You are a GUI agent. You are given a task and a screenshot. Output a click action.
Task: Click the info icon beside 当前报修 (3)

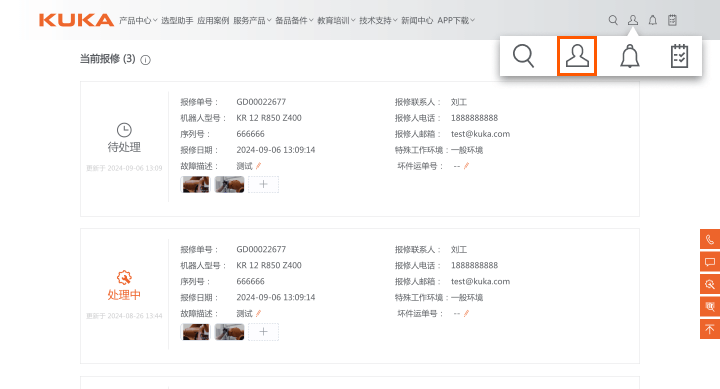(146, 60)
